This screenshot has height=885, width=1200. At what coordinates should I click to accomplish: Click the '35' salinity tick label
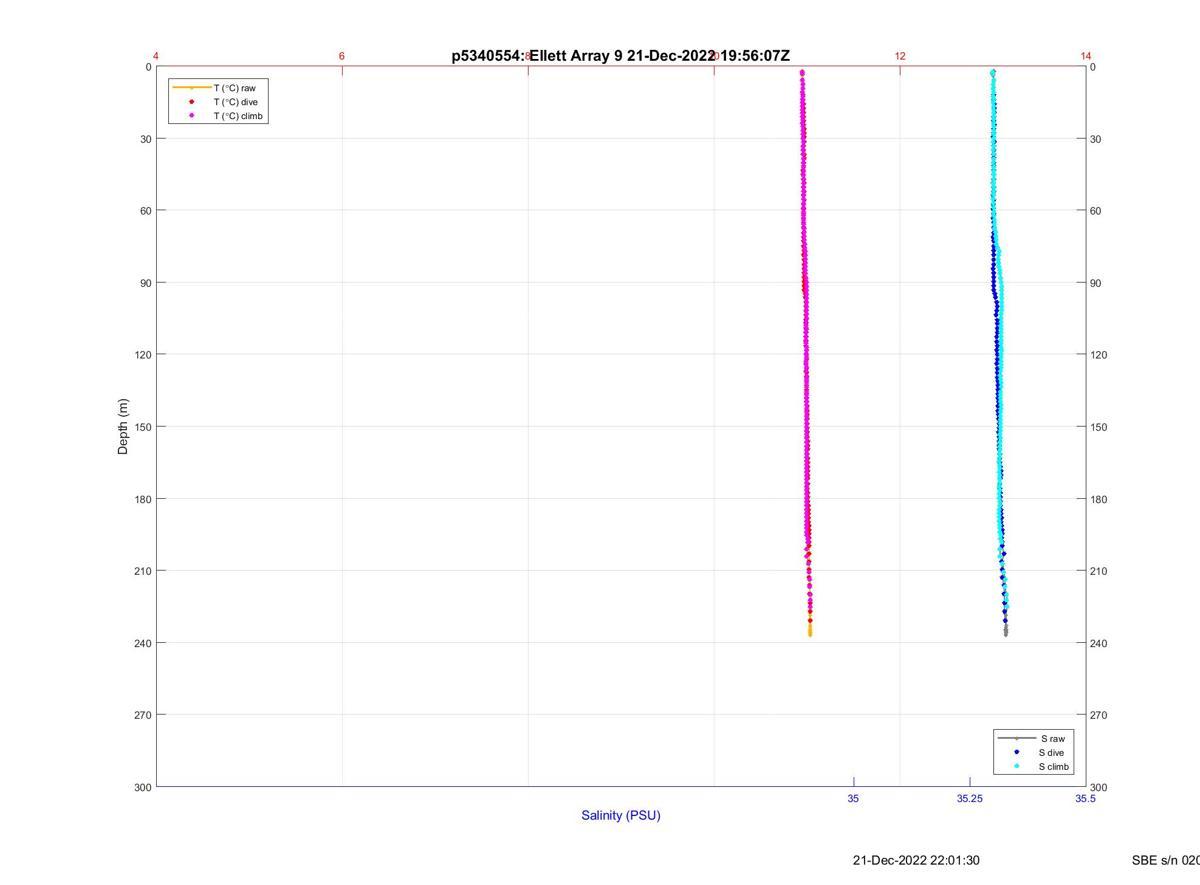pyautogui.click(x=853, y=799)
